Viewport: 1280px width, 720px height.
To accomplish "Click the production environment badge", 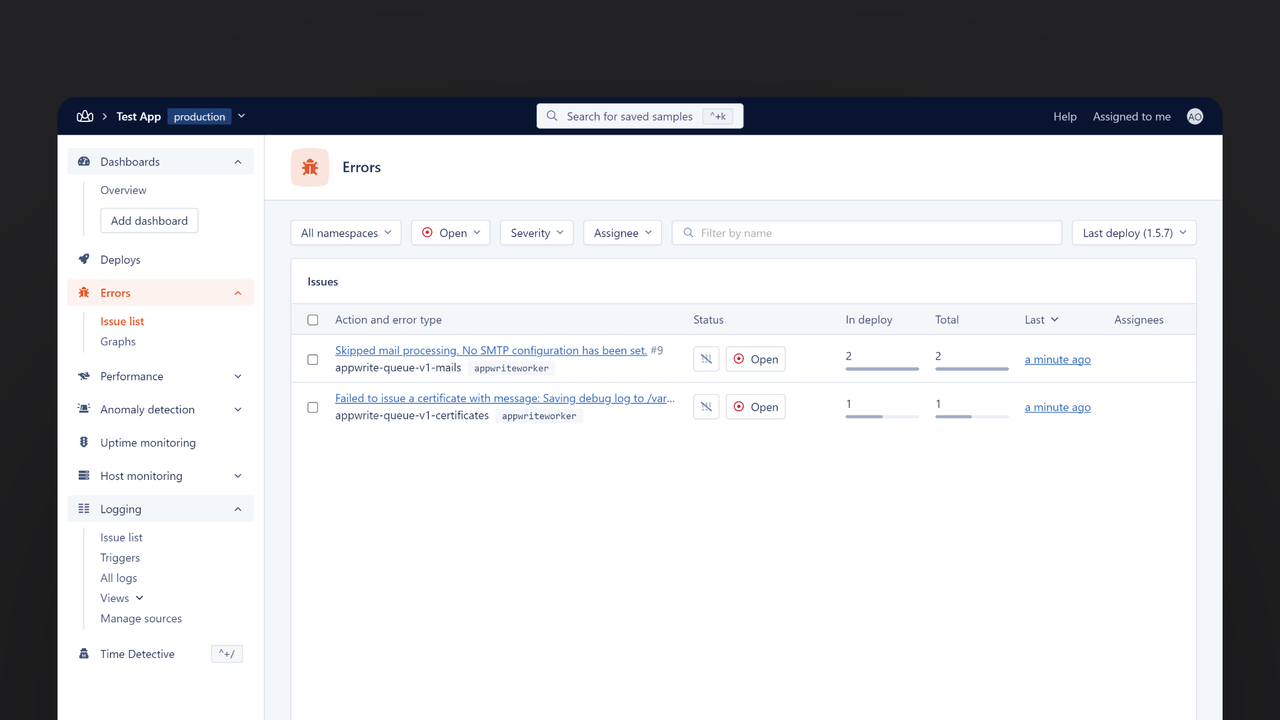I will (x=199, y=117).
